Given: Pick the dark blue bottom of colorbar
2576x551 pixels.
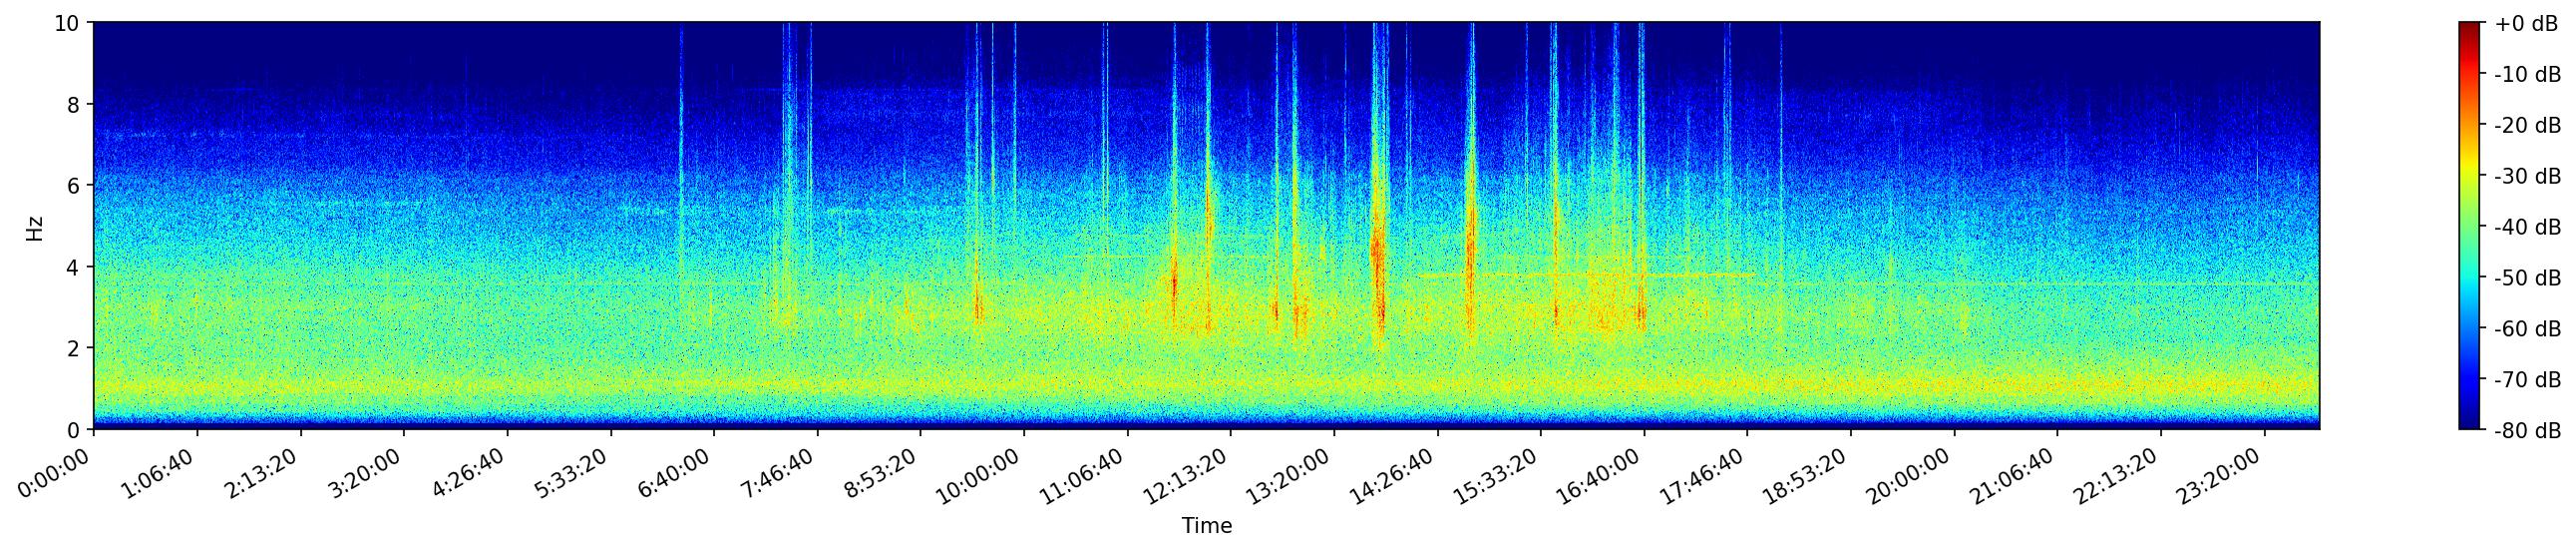Looking at the screenshot, I should point(2470,425).
